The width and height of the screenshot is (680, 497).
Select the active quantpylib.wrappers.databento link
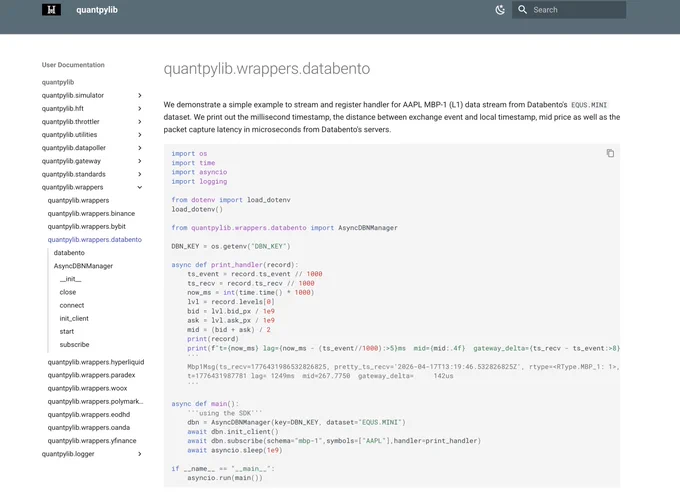pos(95,239)
